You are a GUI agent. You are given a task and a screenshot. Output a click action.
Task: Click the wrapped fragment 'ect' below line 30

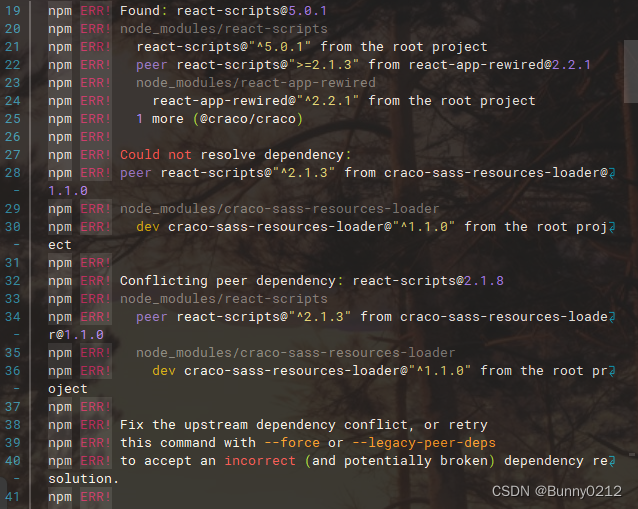pos(60,245)
